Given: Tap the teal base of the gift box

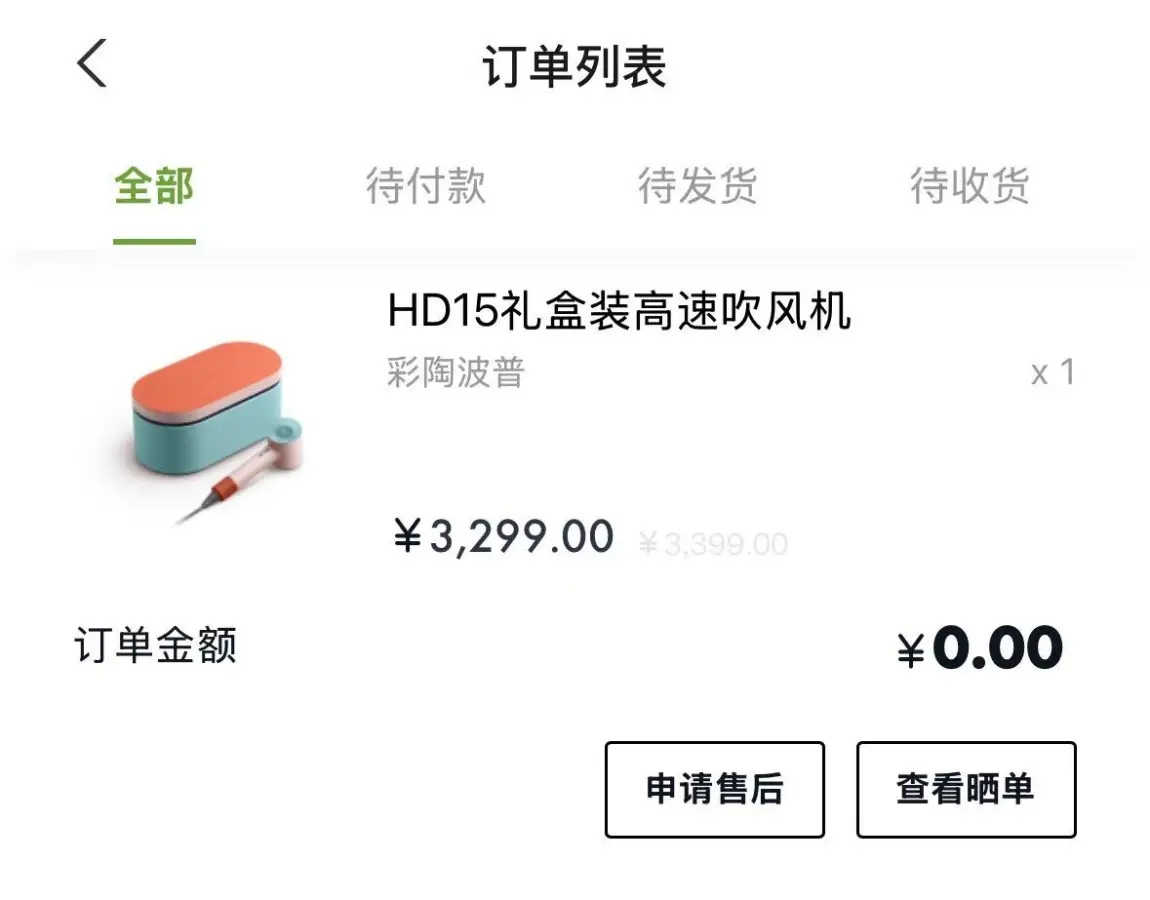Looking at the screenshot, I should [198, 440].
